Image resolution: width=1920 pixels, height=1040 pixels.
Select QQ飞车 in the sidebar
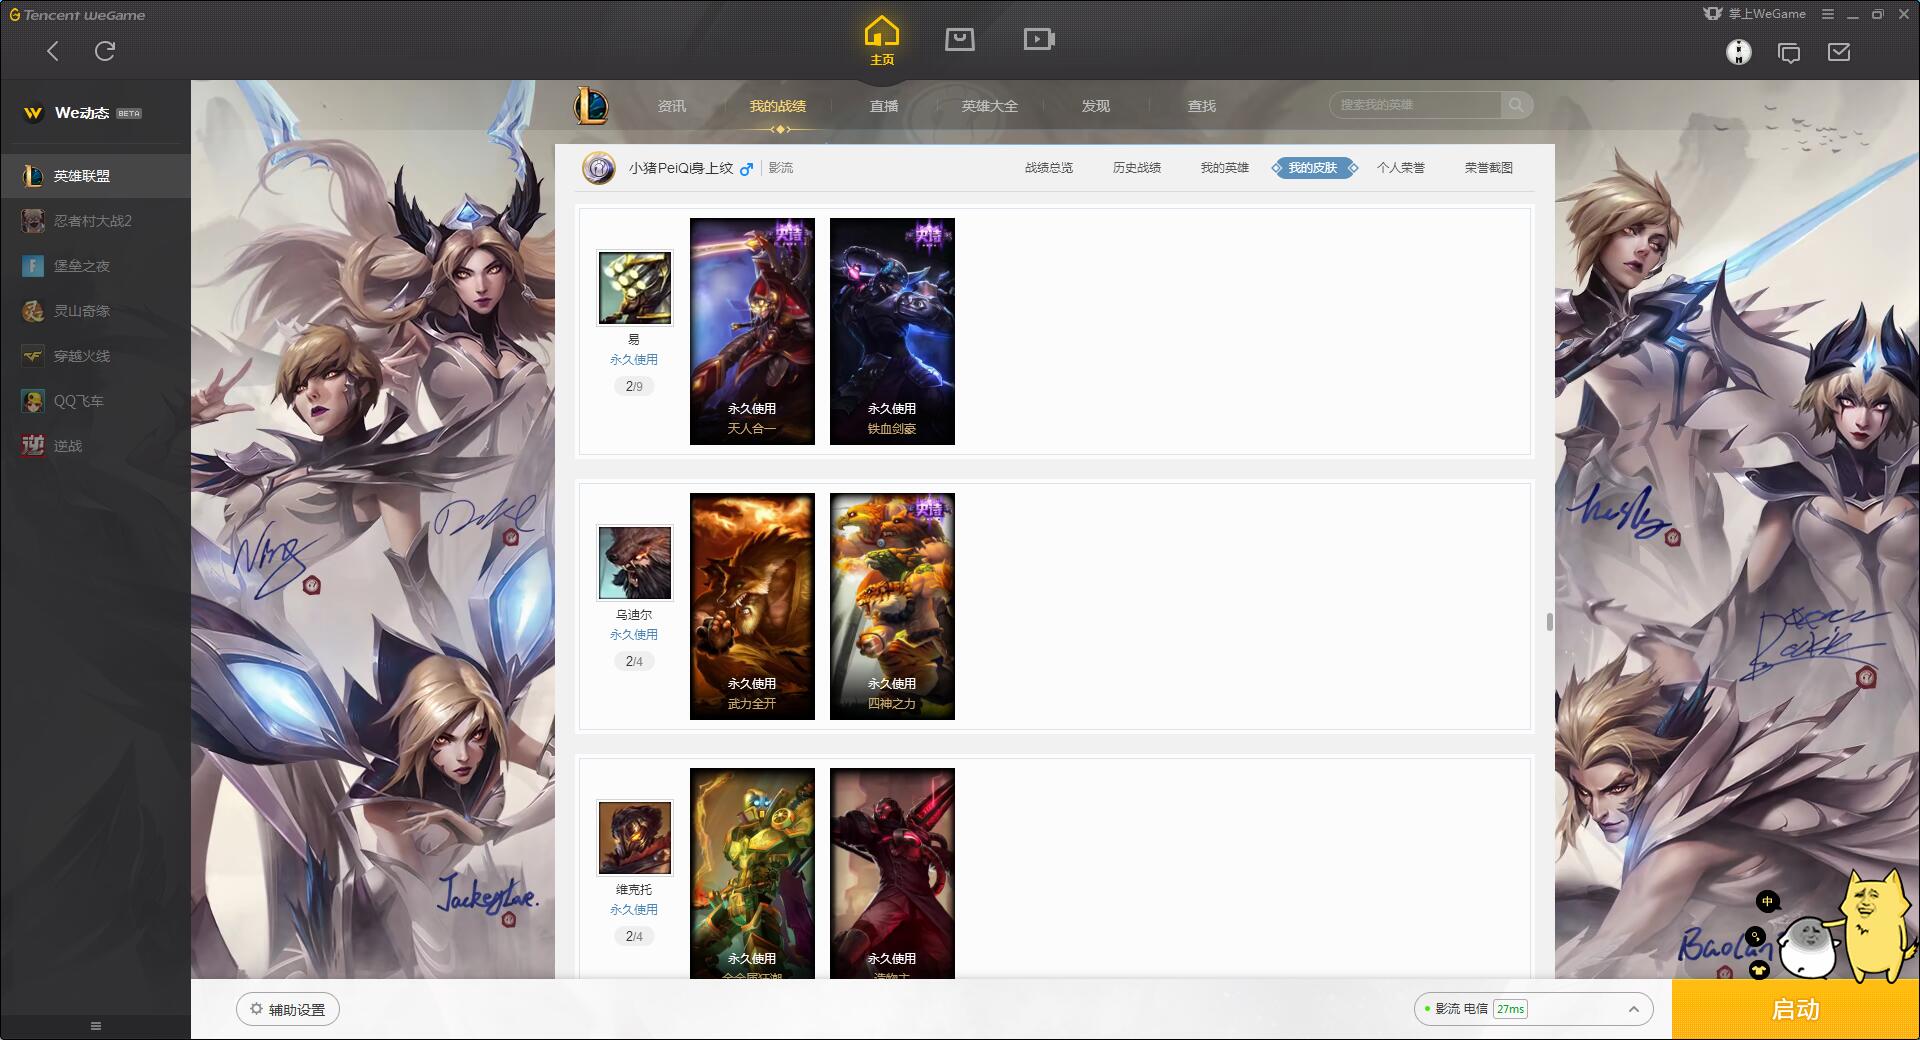click(95, 401)
